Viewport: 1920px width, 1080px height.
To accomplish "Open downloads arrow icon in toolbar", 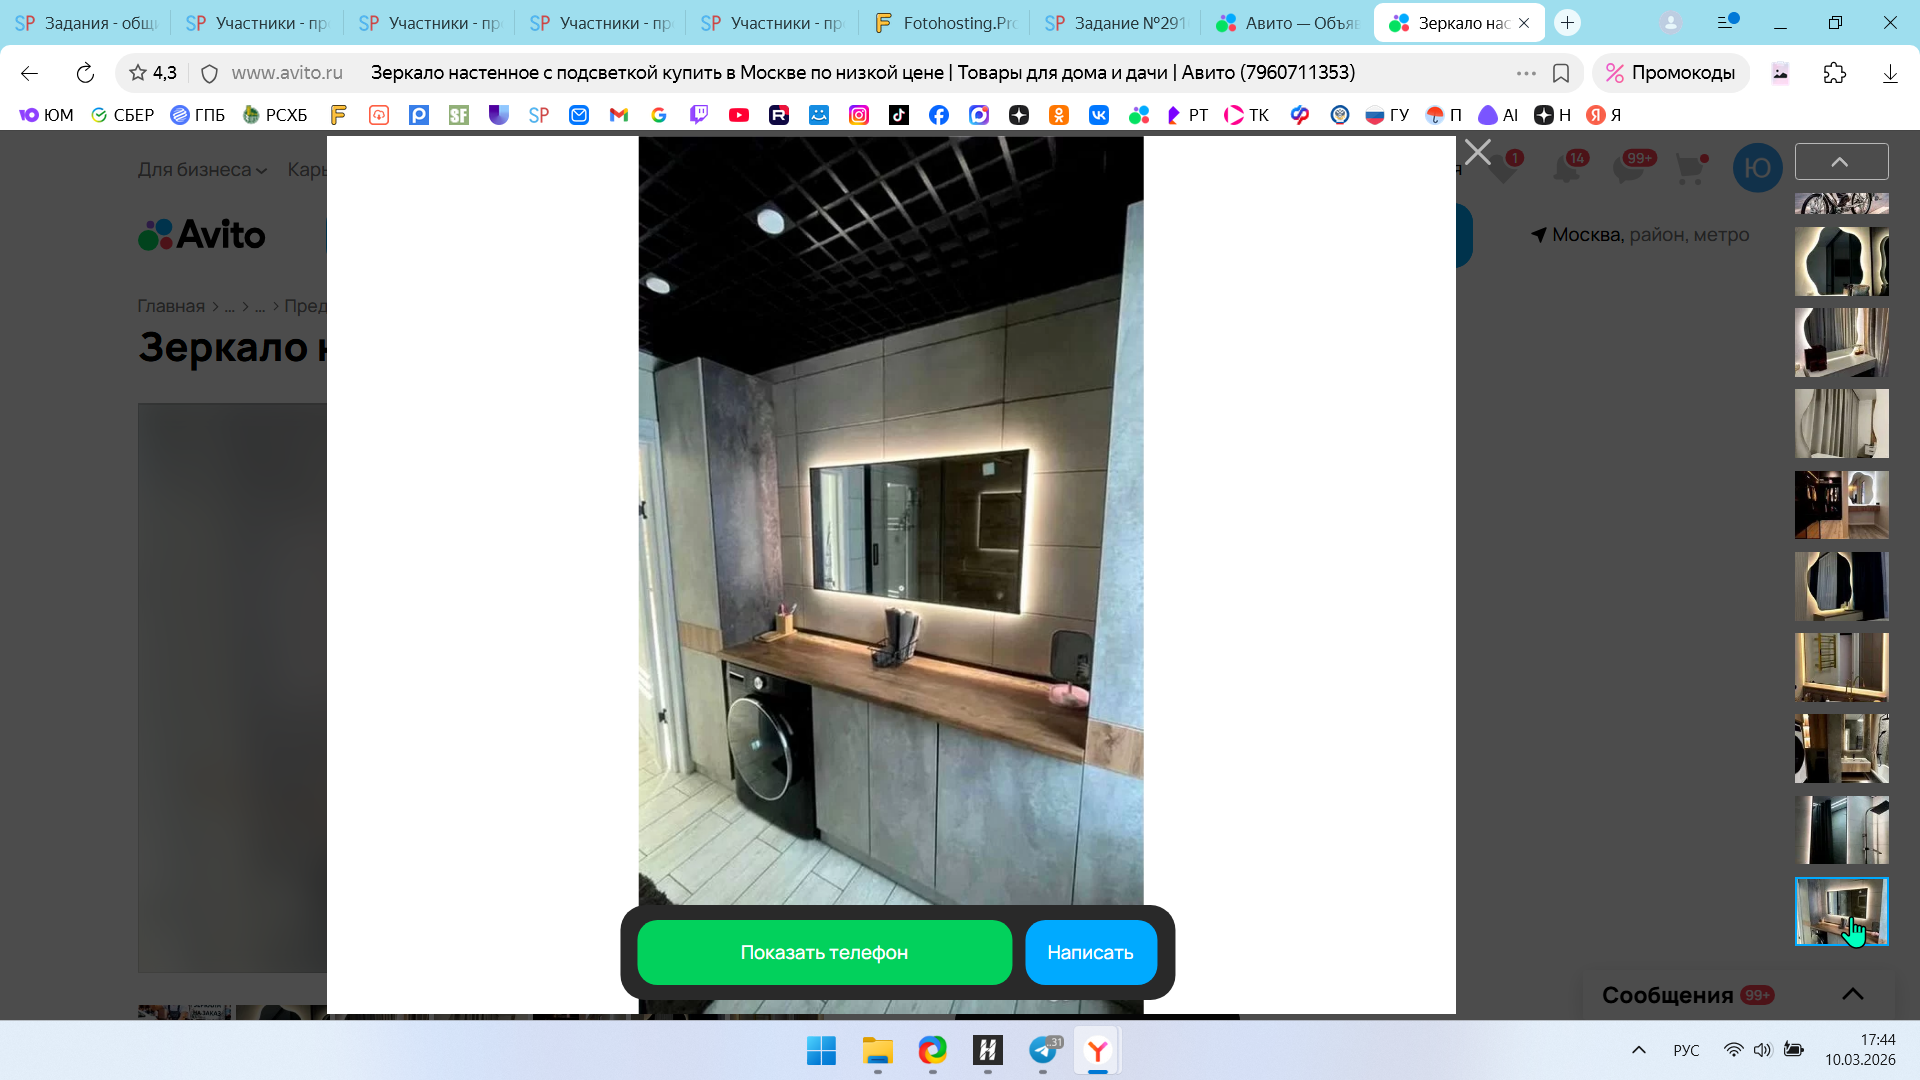I will coord(1889,73).
